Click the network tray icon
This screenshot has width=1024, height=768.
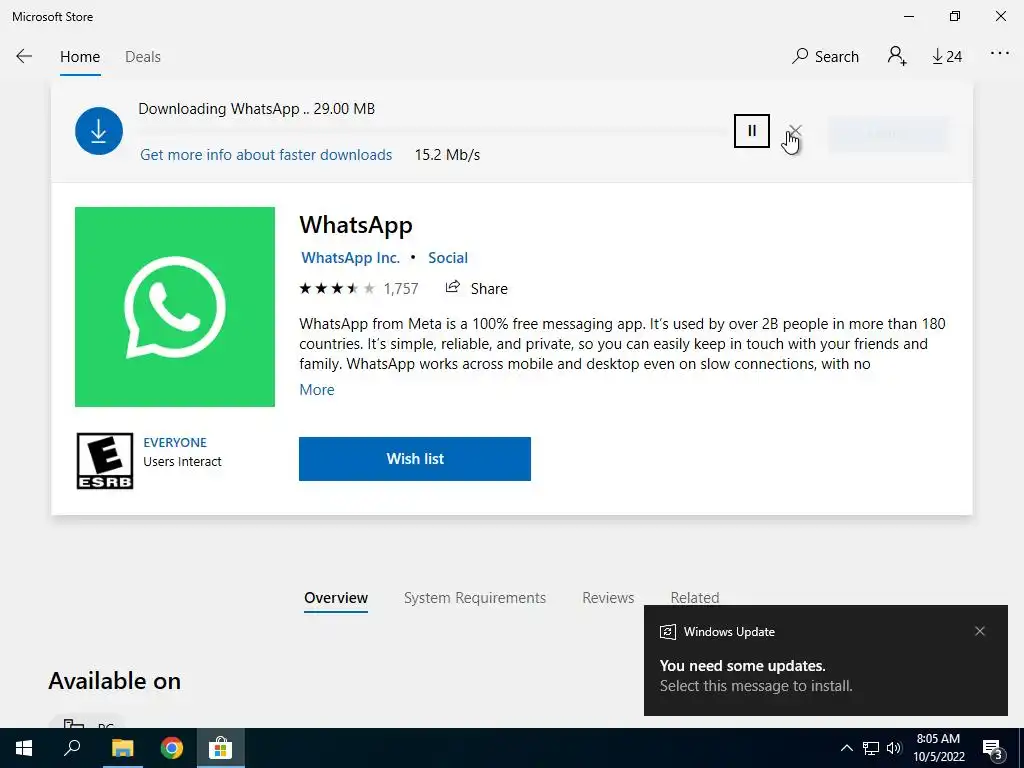click(871, 748)
